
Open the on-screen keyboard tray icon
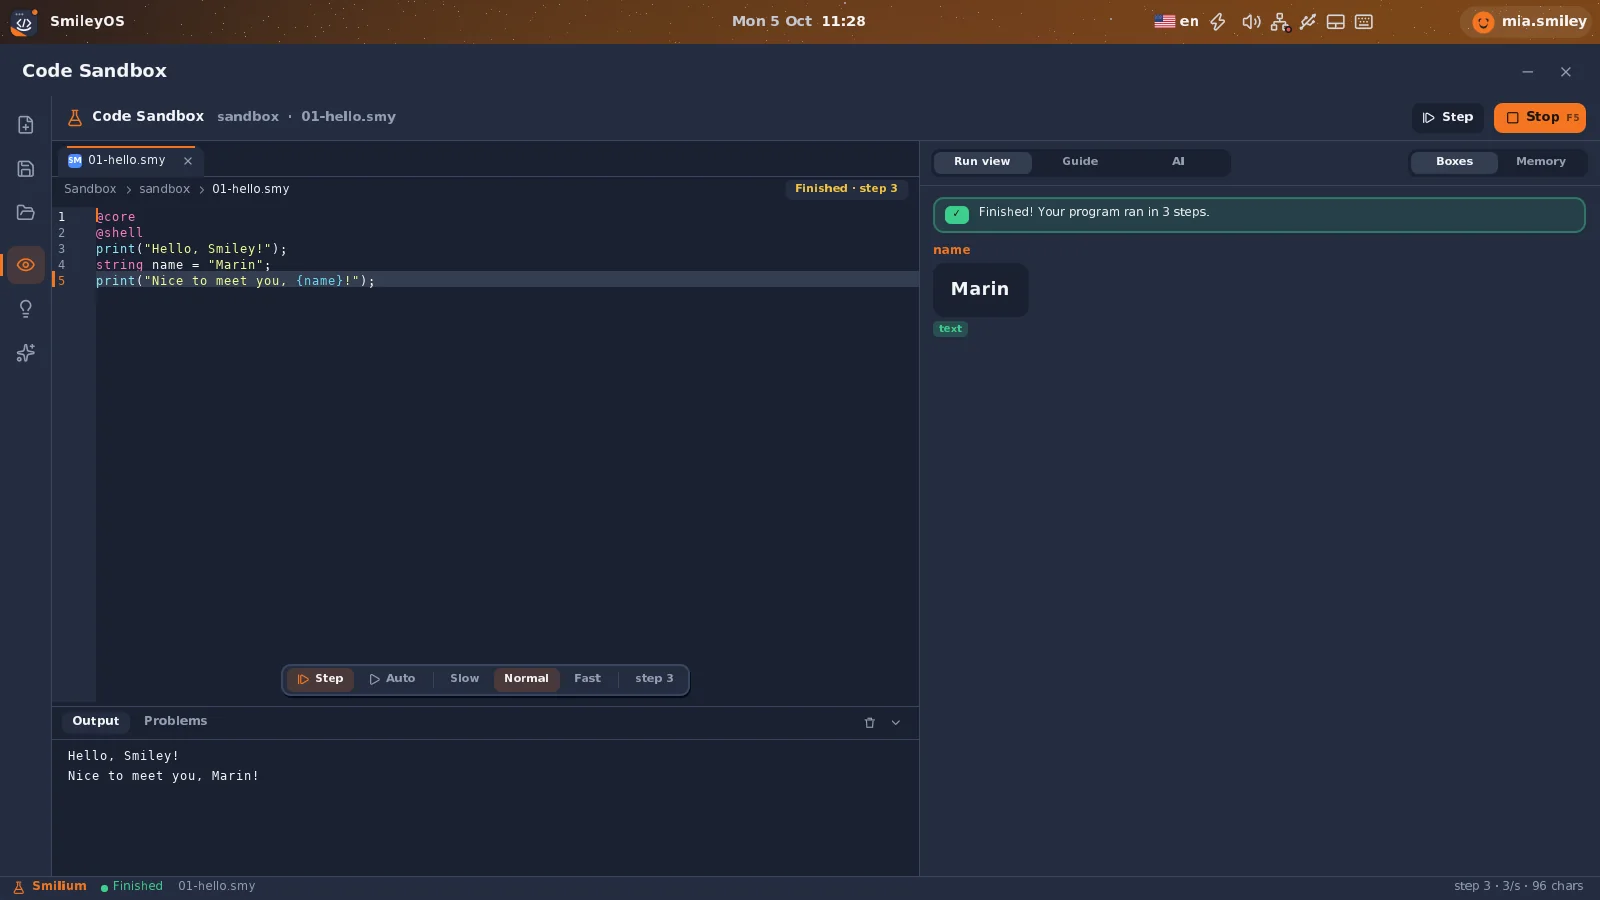point(1364,22)
